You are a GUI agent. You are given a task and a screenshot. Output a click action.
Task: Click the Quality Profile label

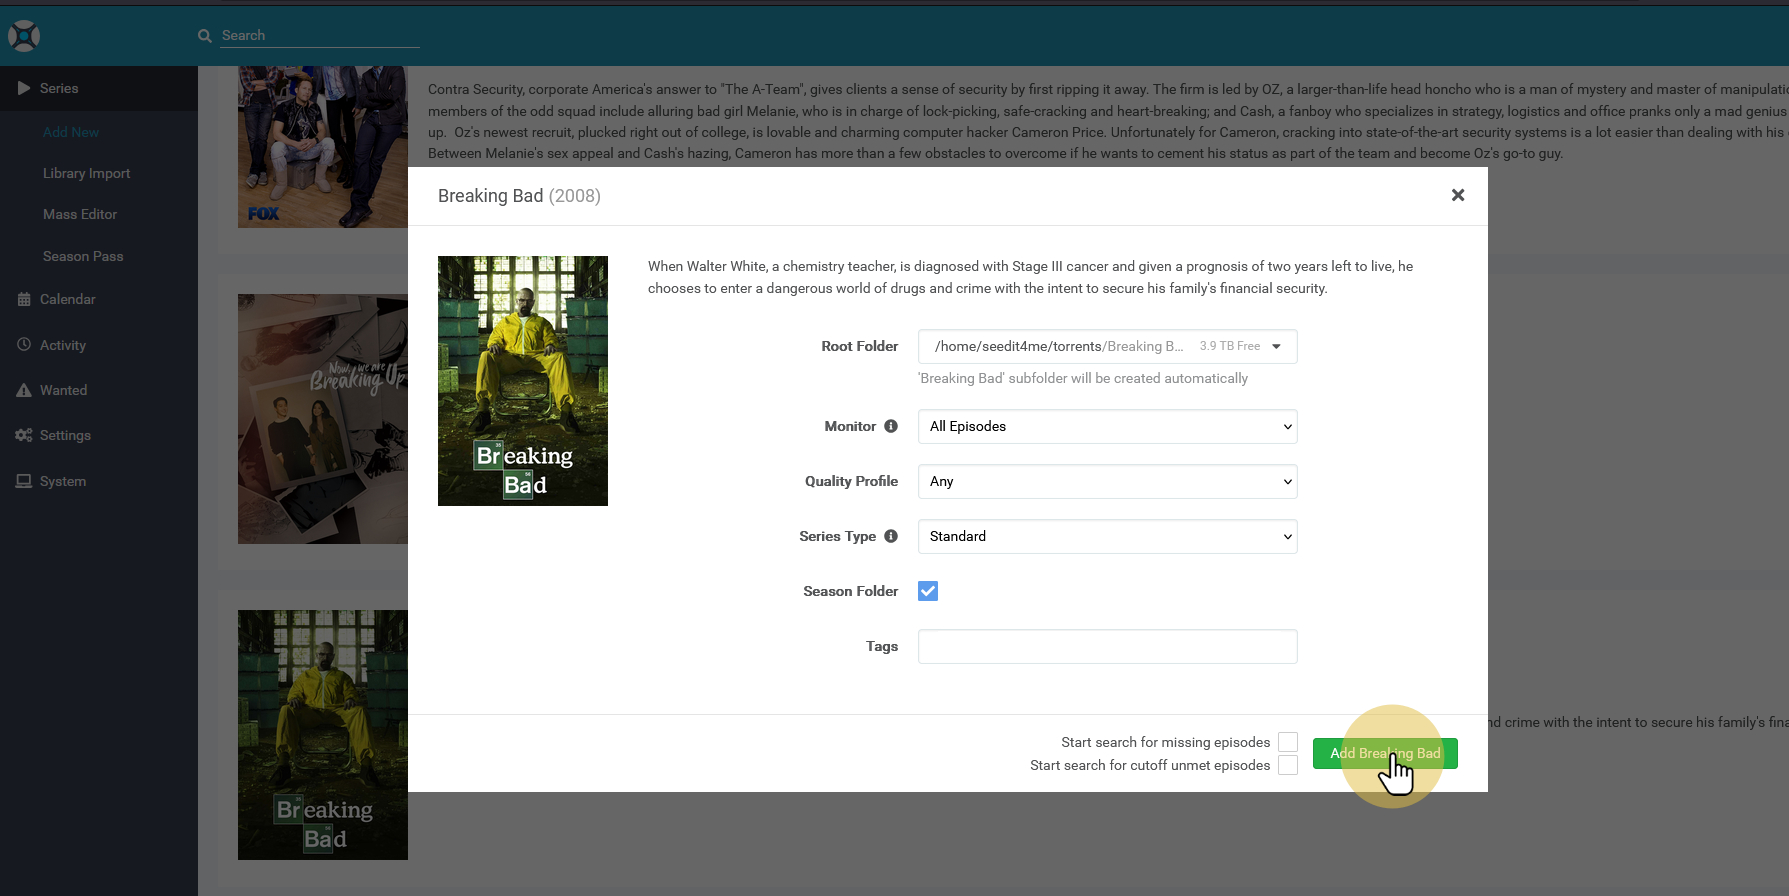click(852, 481)
